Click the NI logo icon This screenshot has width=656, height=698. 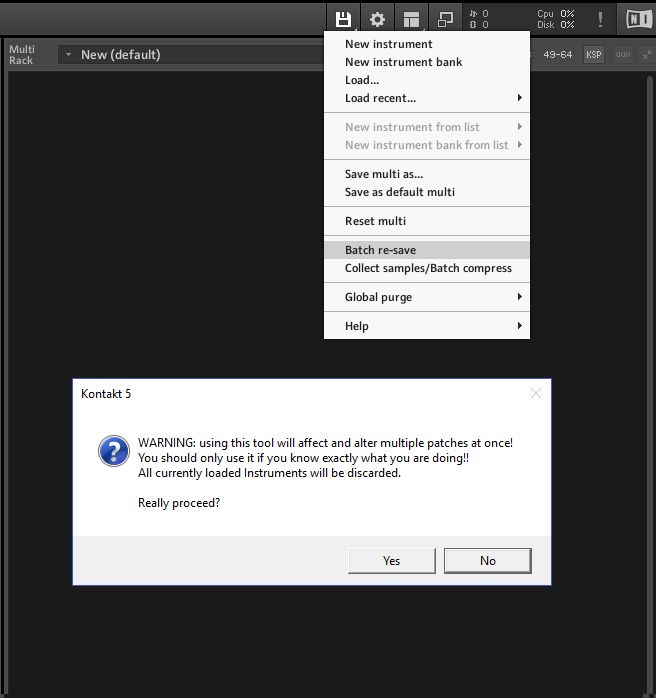(x=639, y=19)
